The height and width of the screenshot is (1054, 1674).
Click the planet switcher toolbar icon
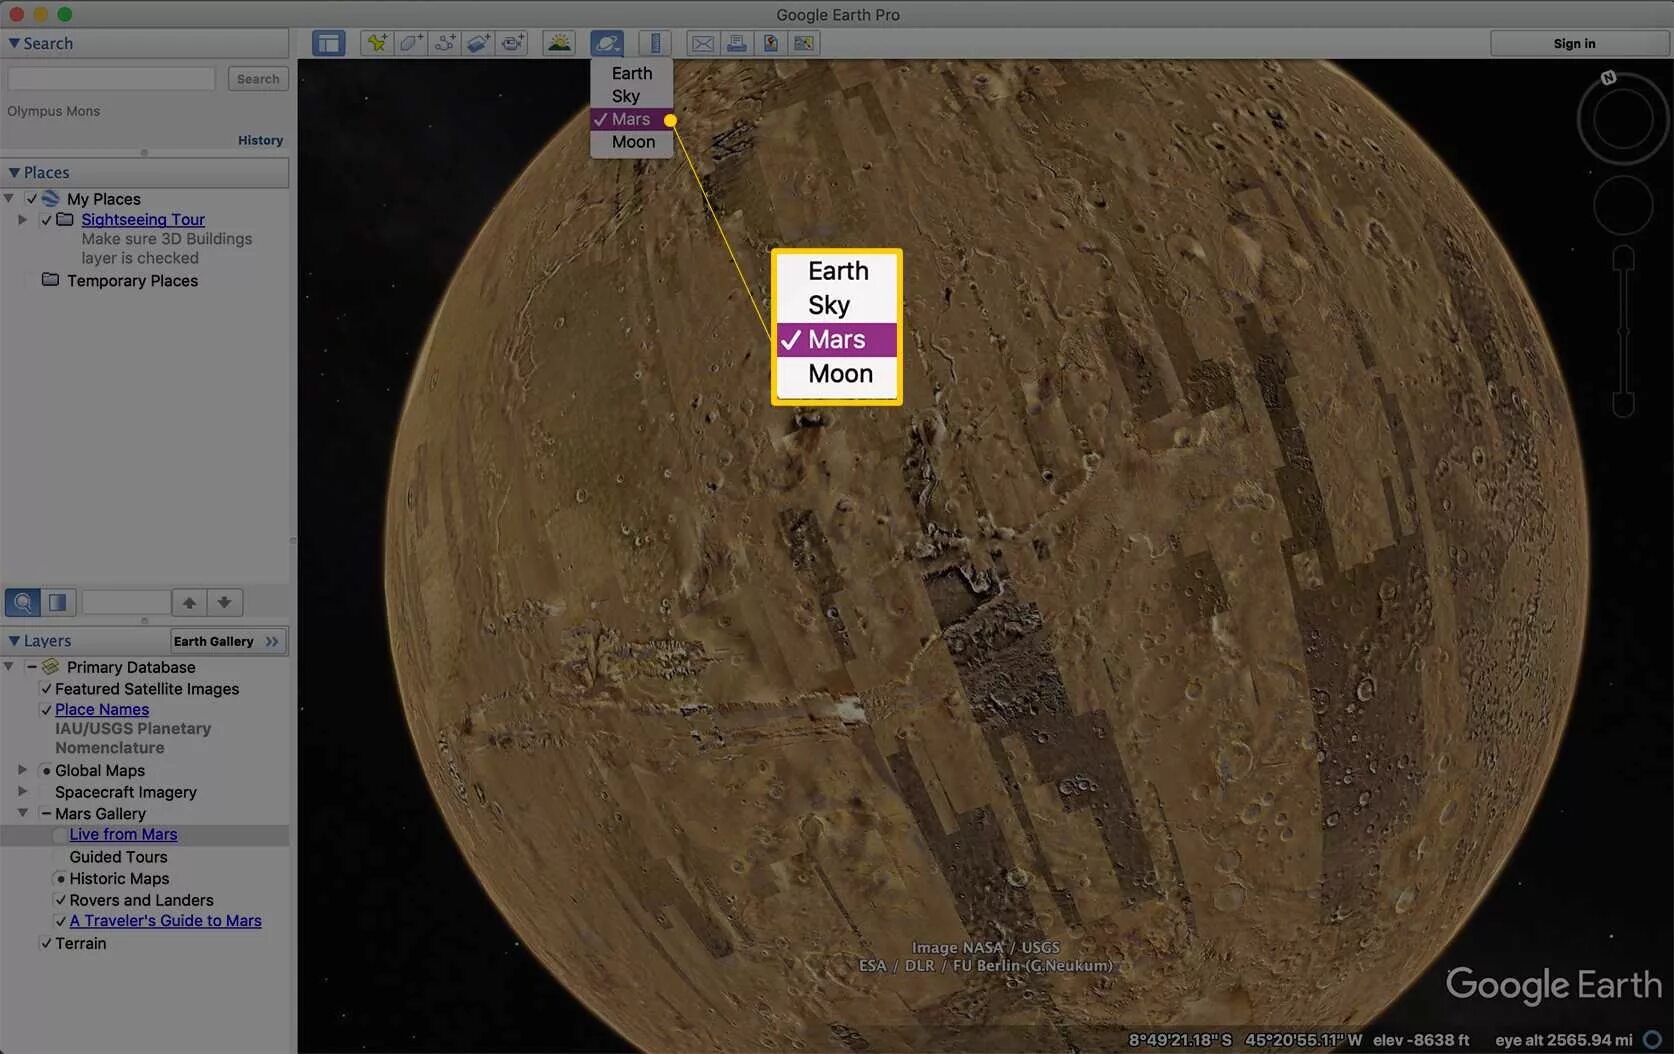pos(607,43)
